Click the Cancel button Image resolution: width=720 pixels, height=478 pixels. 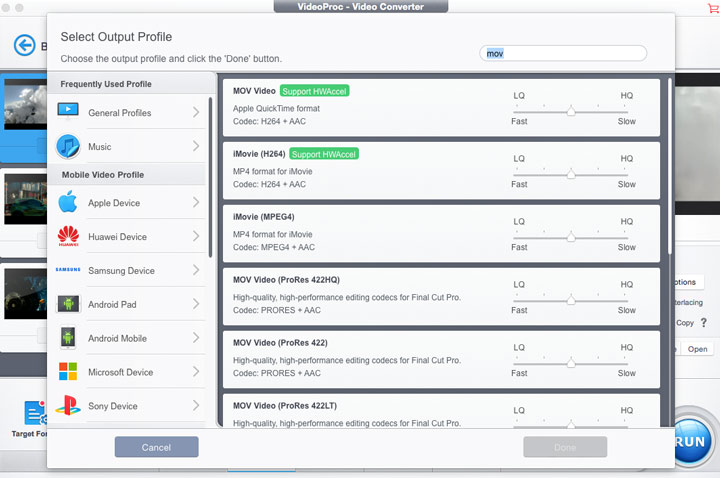tap(156, 447)
